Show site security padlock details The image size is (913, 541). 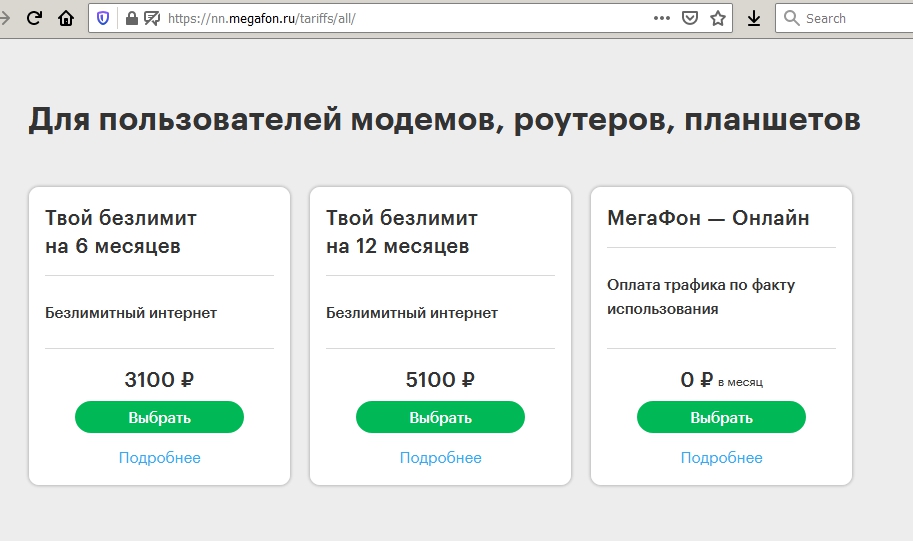132,18
